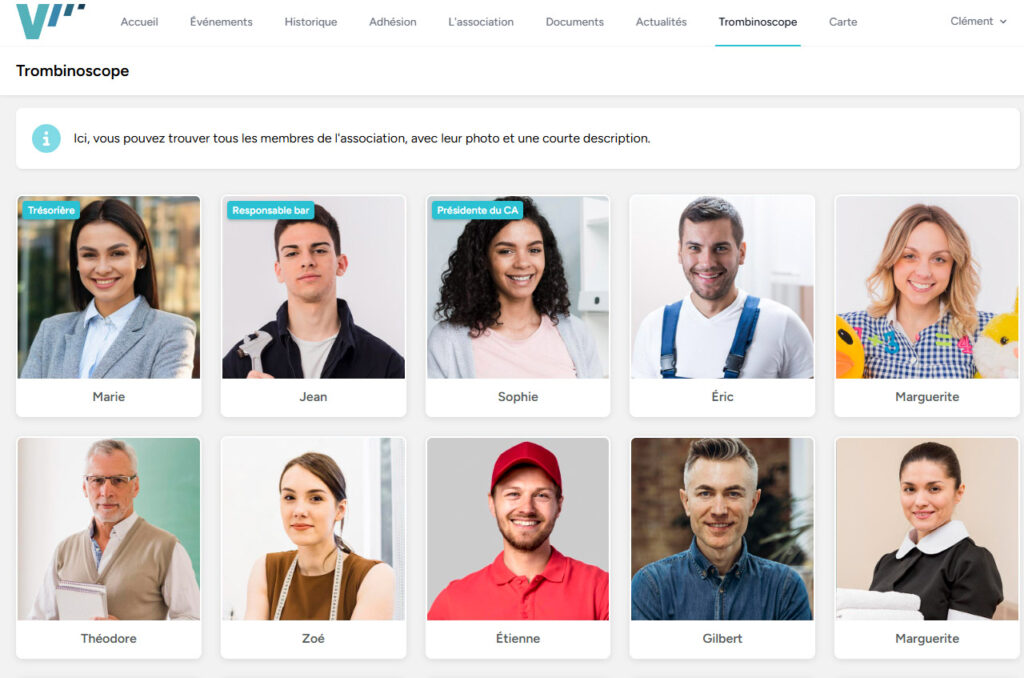Open the L'association menu
1024x678 pixels.
[481, 22]
